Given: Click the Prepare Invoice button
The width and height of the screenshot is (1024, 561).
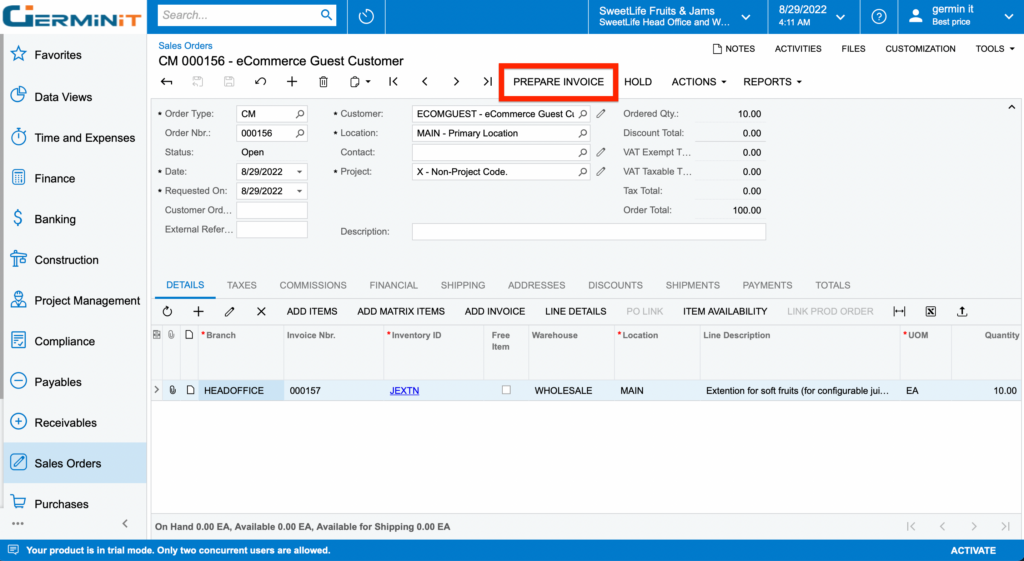Looking at the screenshot, I should [558, 82].
